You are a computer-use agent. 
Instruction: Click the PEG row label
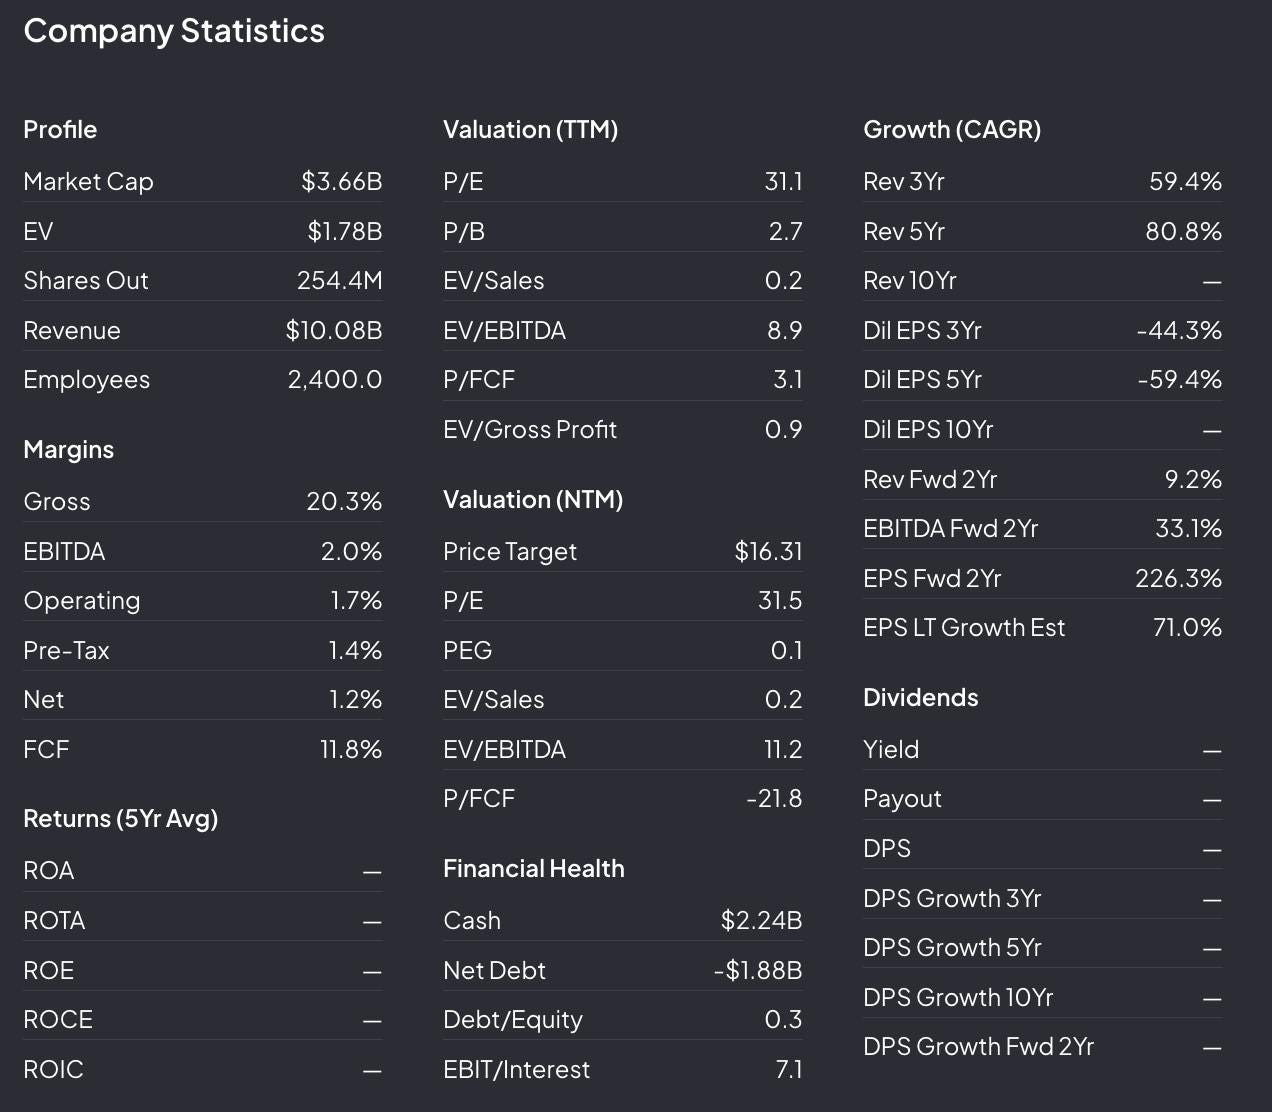click(468, 651)
